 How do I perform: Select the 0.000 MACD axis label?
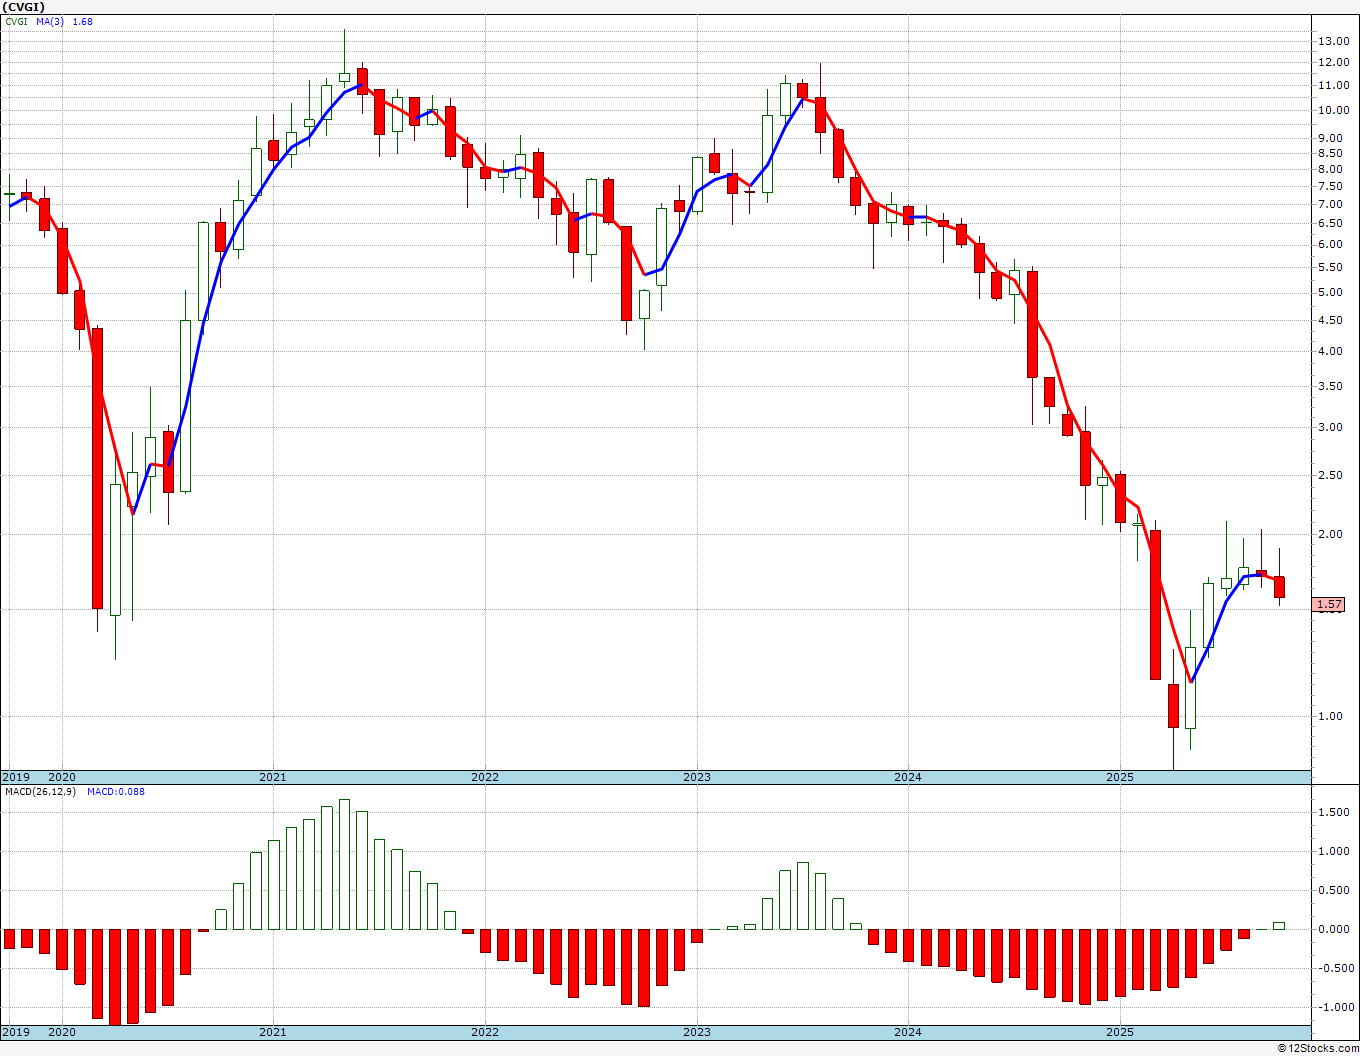coord(1334,929)
